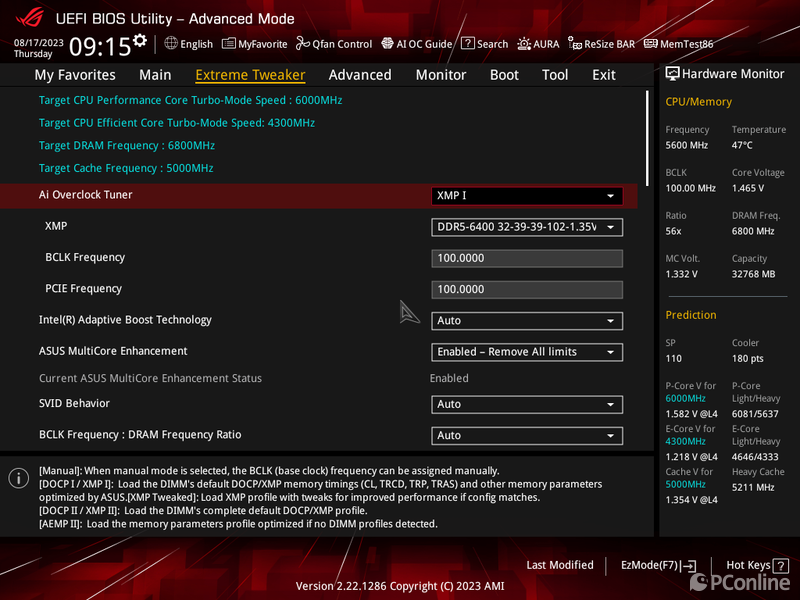
Task: Click the Hardware Monitor display icon
Action: pyautogui.click(x=672, y=74)
